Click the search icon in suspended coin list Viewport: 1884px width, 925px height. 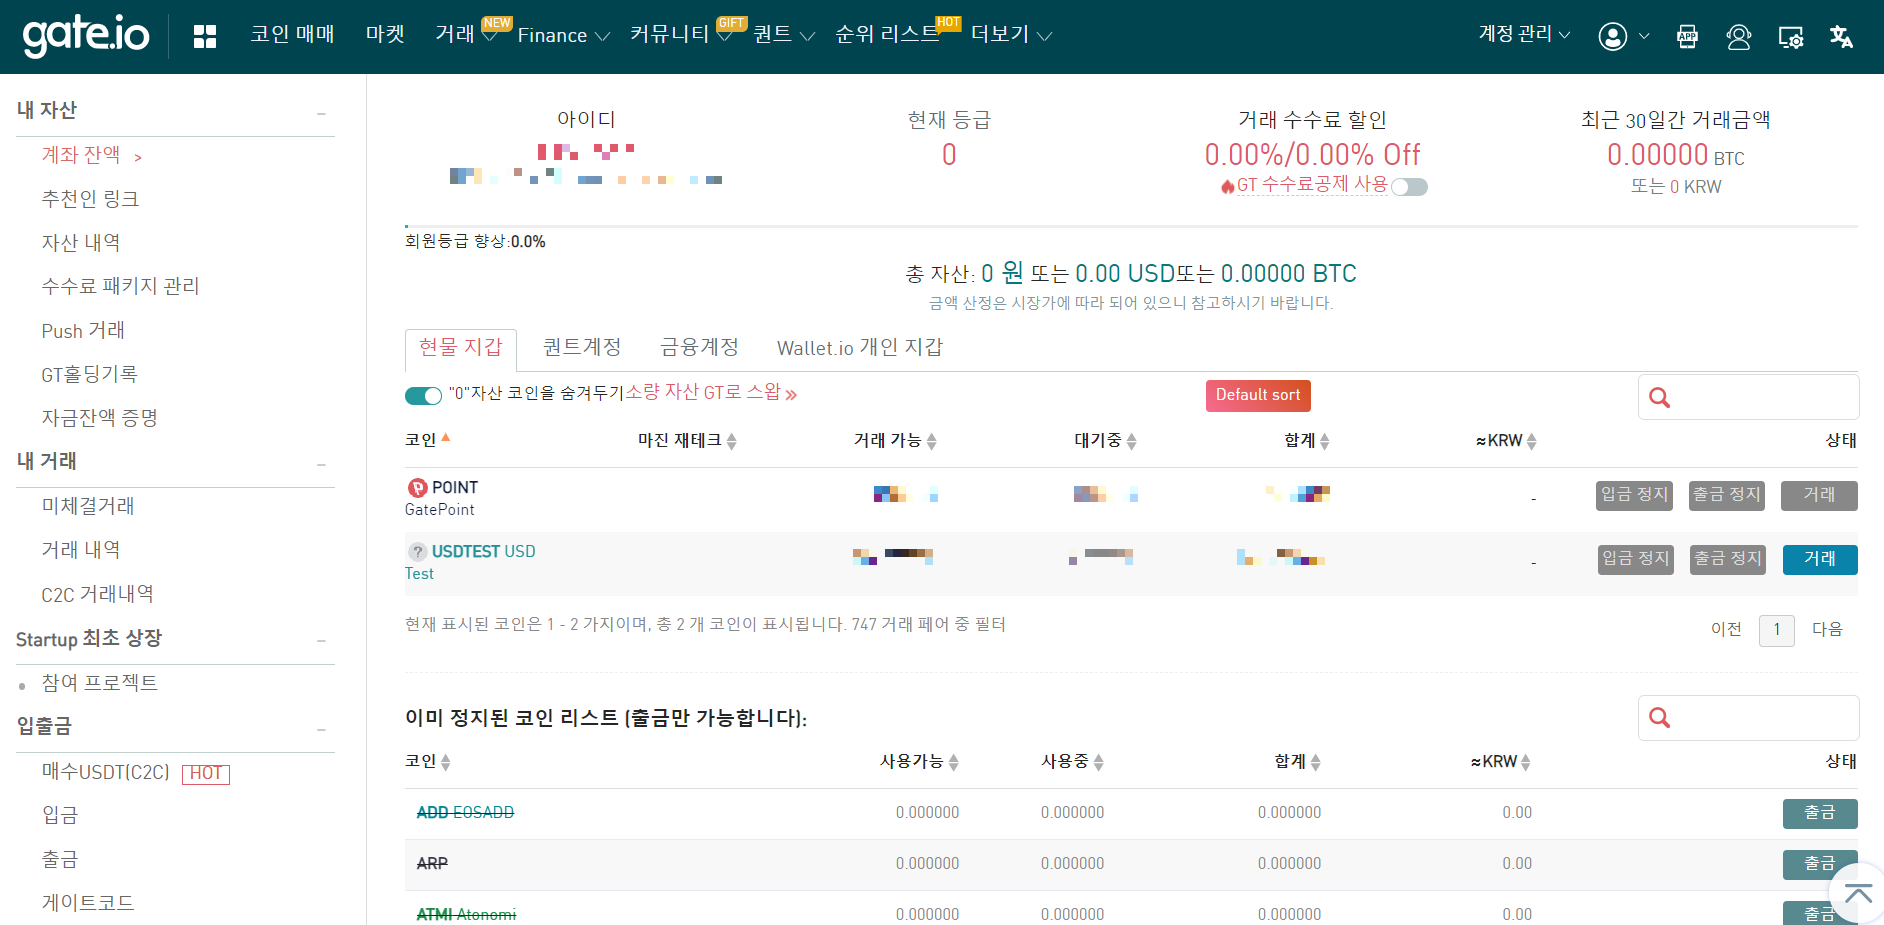click(1660, 718)
